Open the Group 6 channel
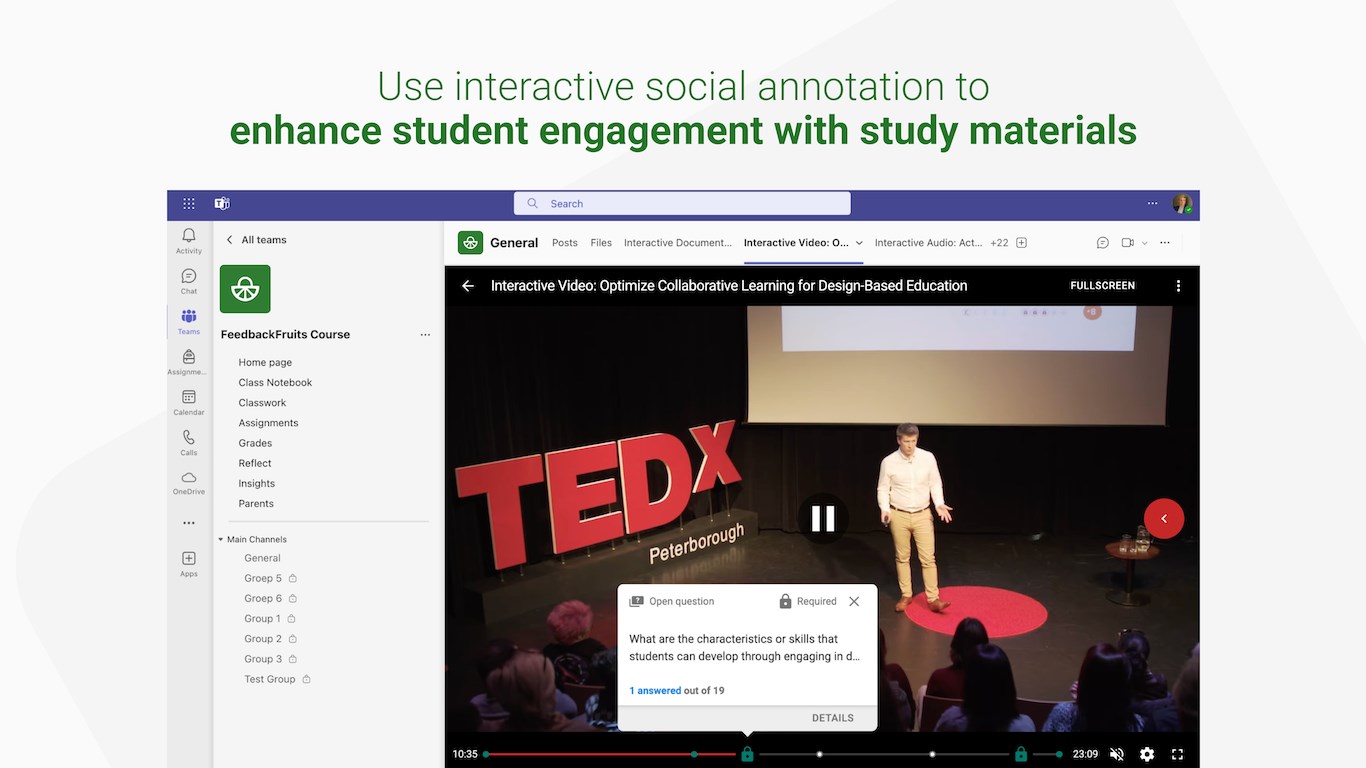 [263, 599]
